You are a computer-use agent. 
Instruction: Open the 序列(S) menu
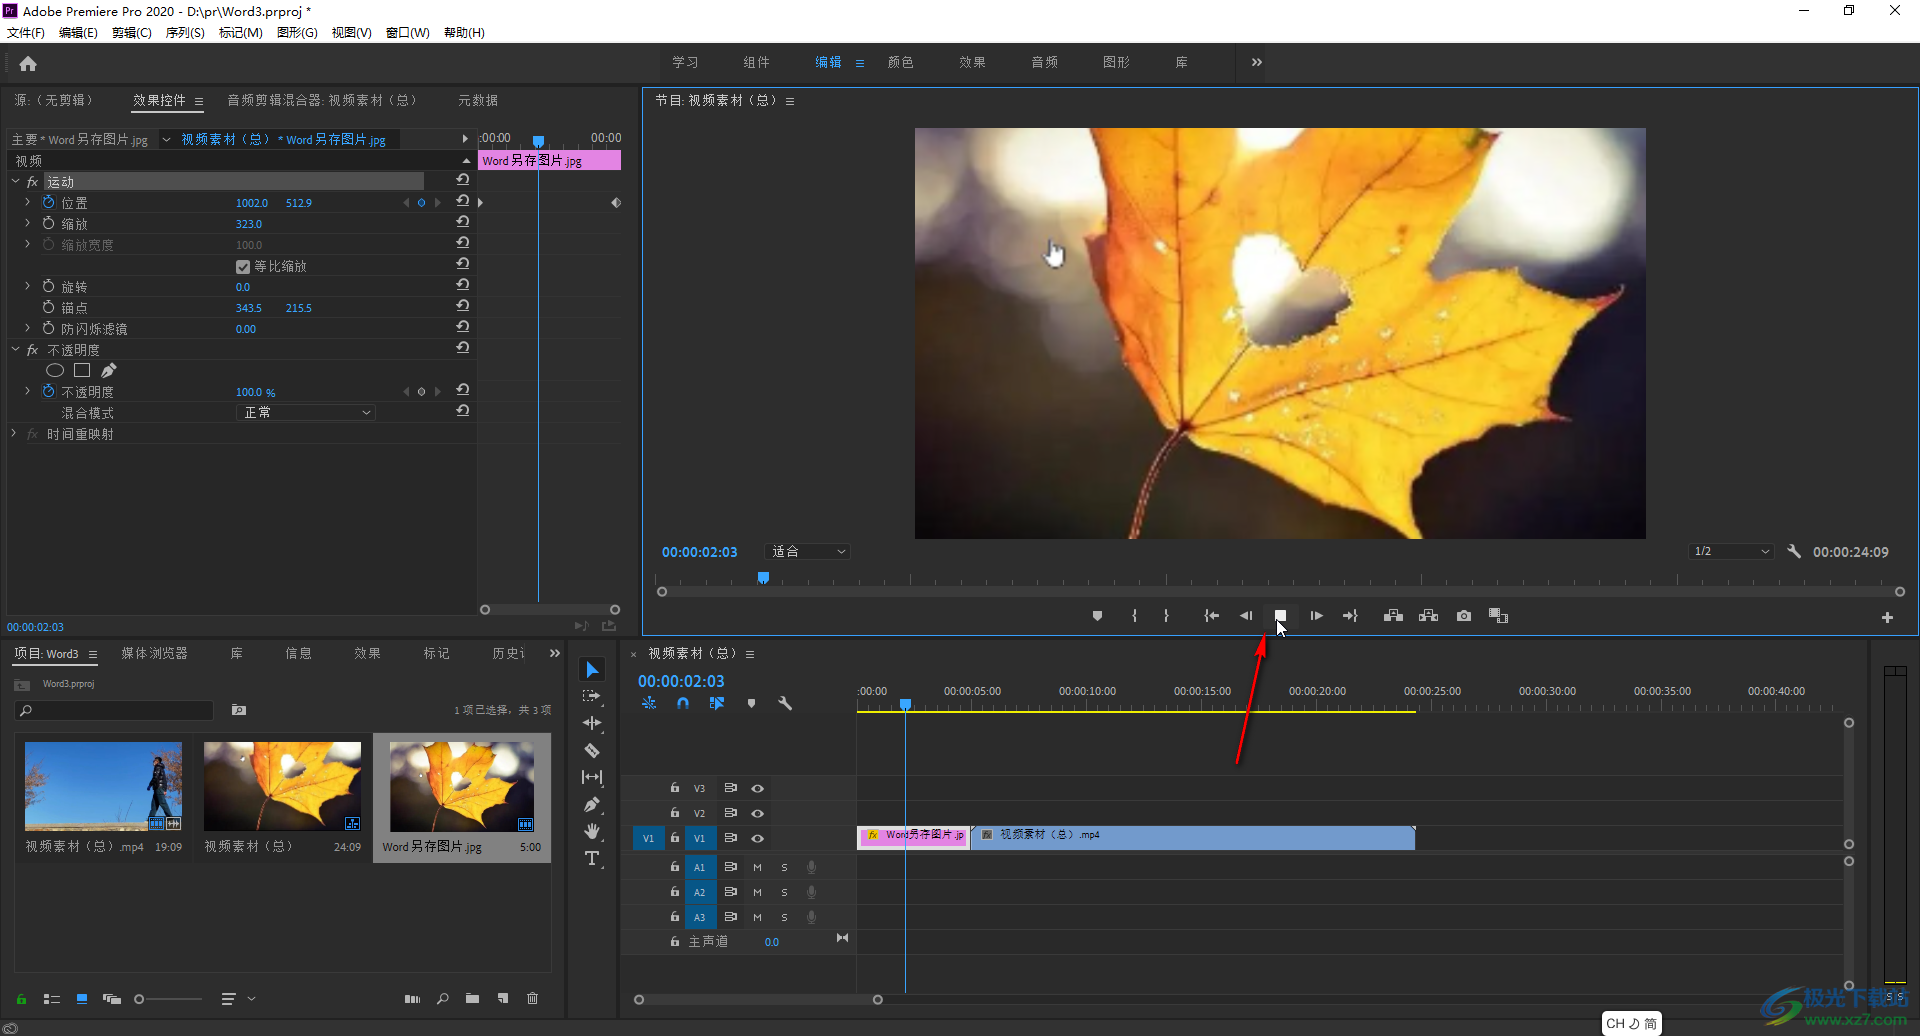click(185, 33)
